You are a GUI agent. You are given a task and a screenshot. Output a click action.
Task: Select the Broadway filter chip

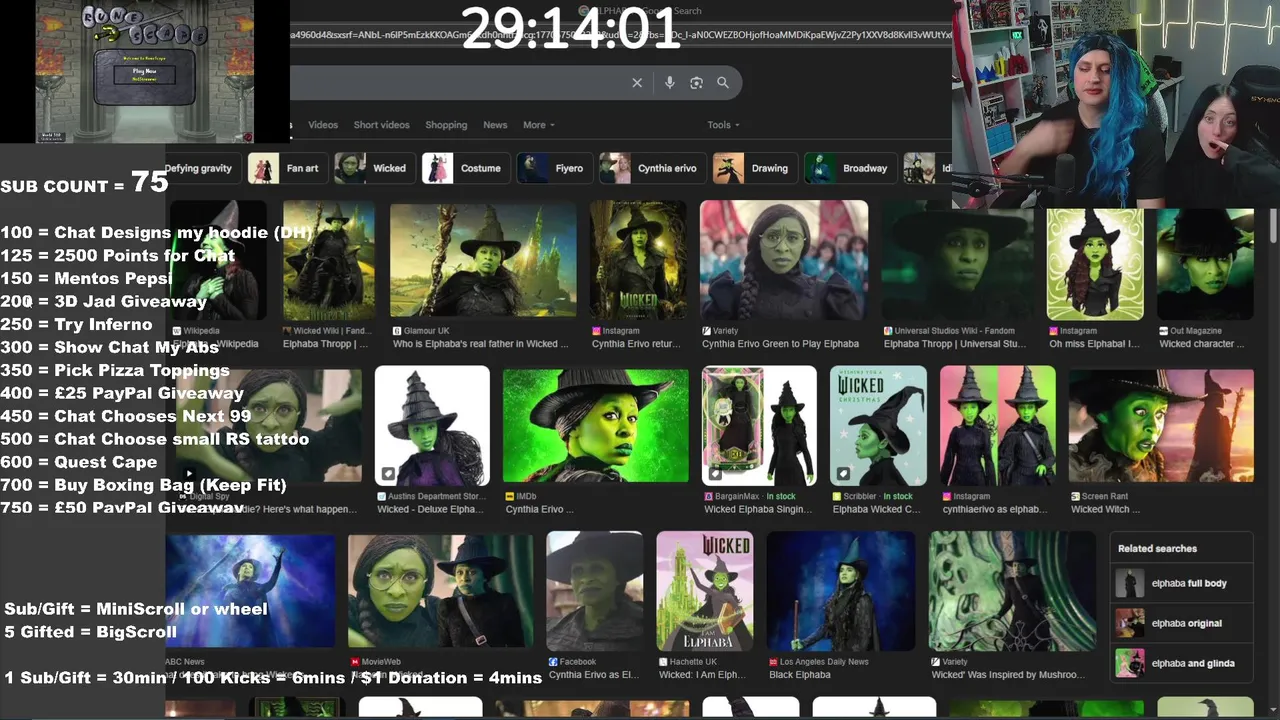pyautogui.click(x=850, y=168)
